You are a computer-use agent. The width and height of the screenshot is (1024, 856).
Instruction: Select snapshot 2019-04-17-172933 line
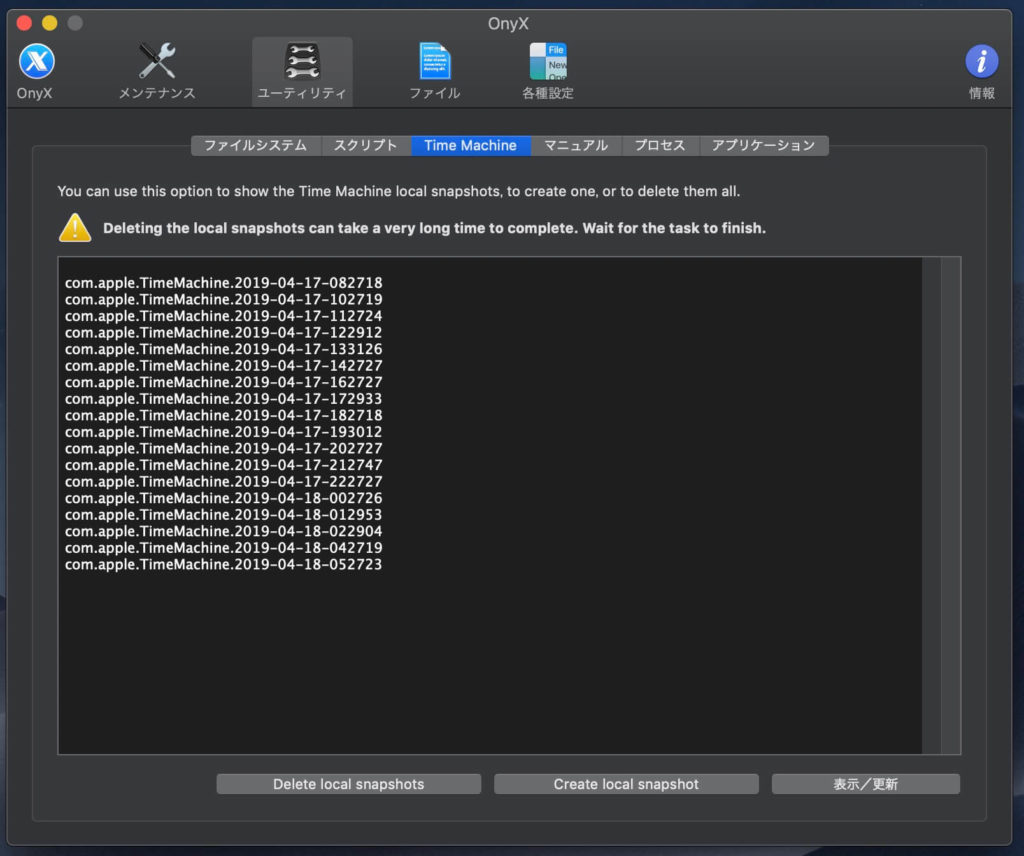(223, 399)
